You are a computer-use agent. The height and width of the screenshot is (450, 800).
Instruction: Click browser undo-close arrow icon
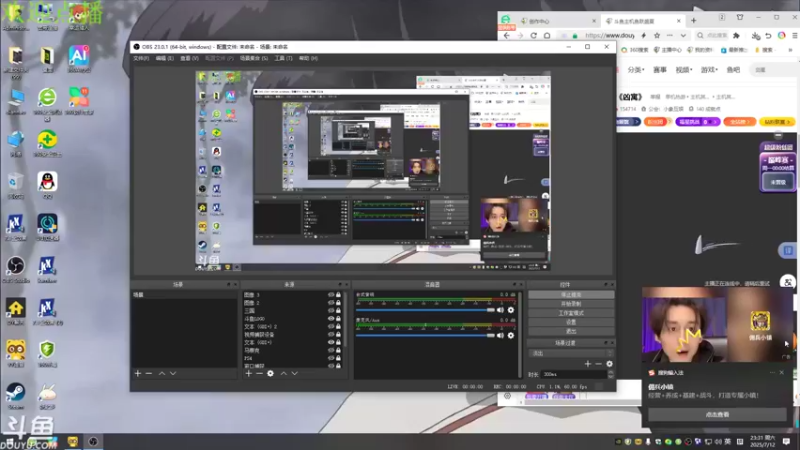768,36
